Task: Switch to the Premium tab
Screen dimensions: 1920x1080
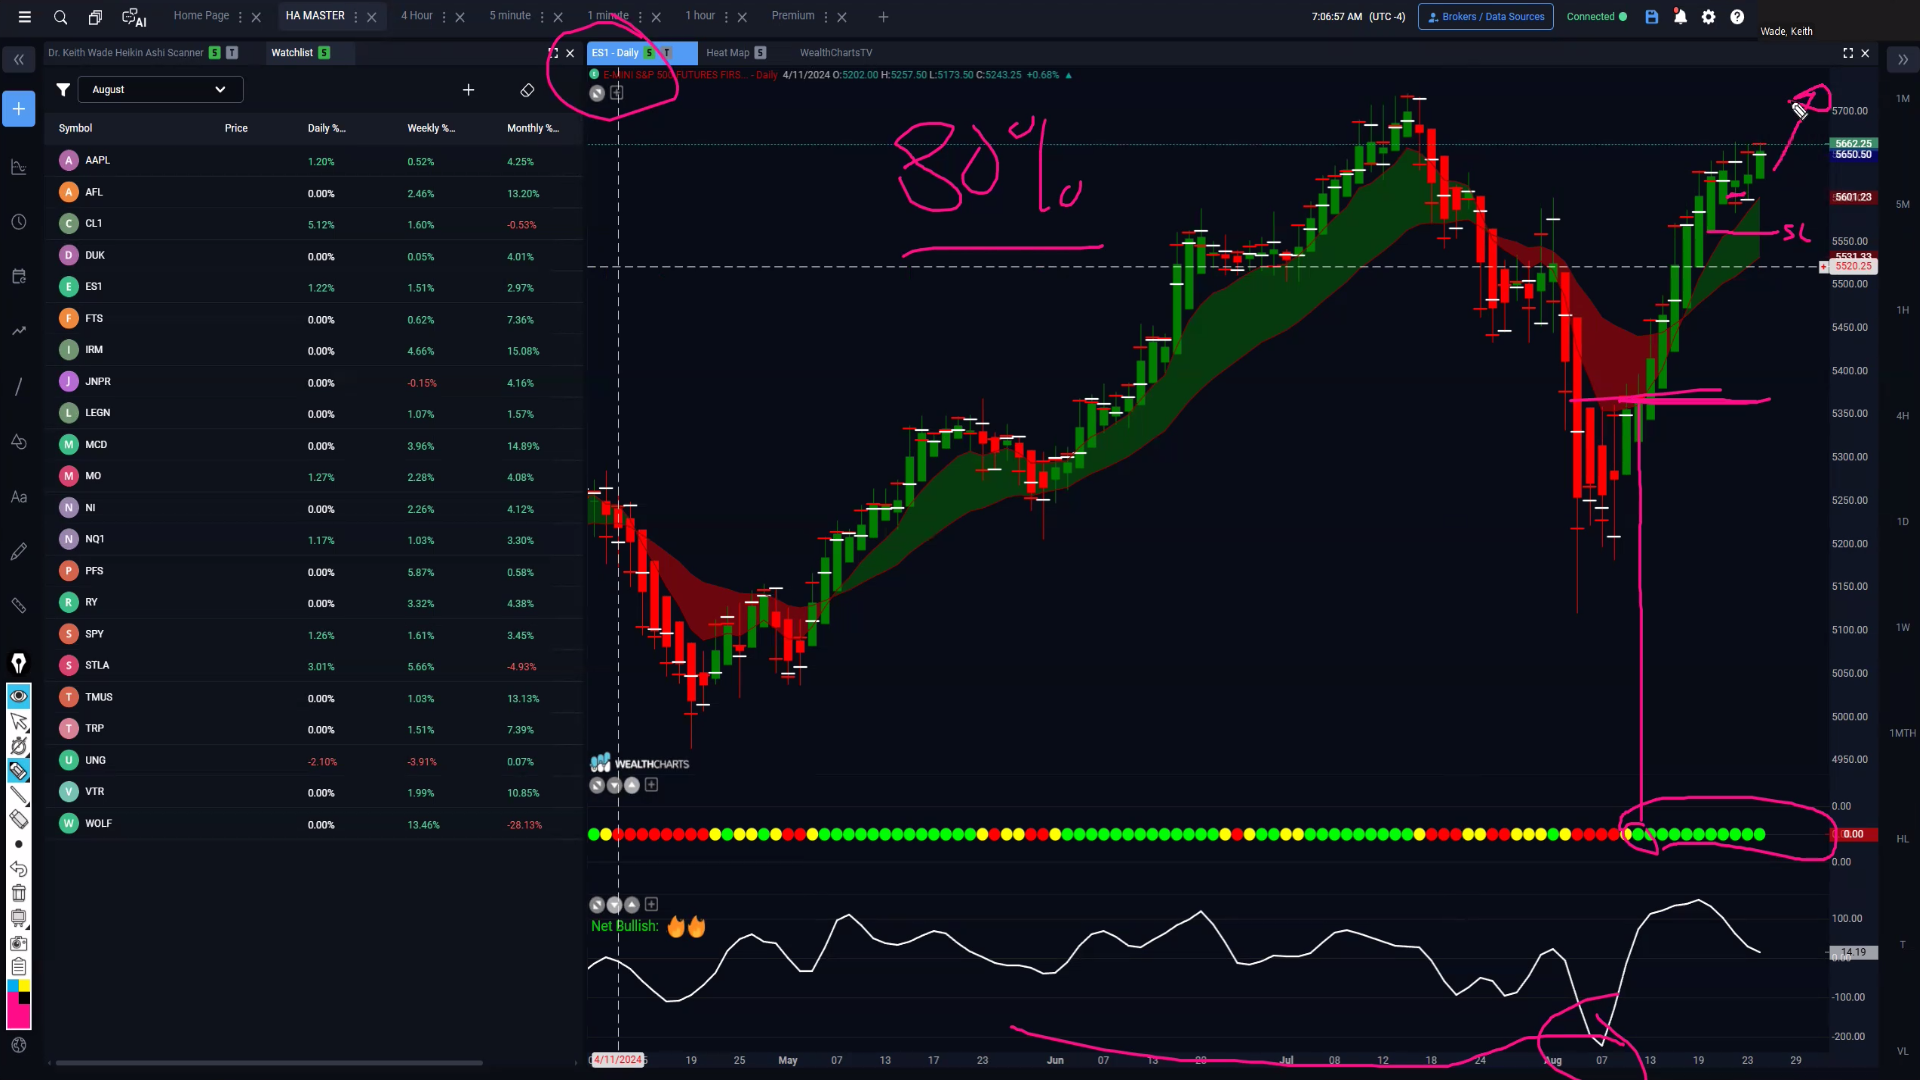Action: [x=793, y=16]
